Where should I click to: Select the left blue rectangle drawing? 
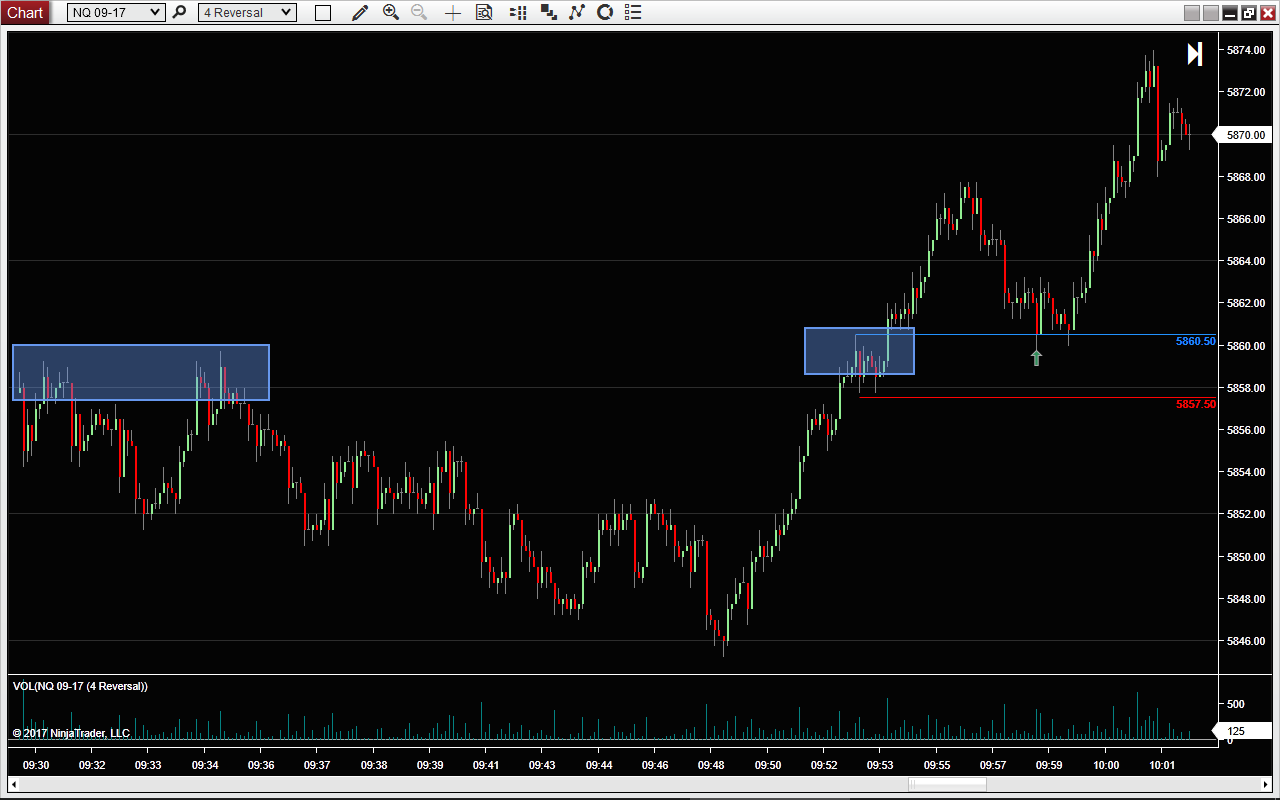[141, 372]
